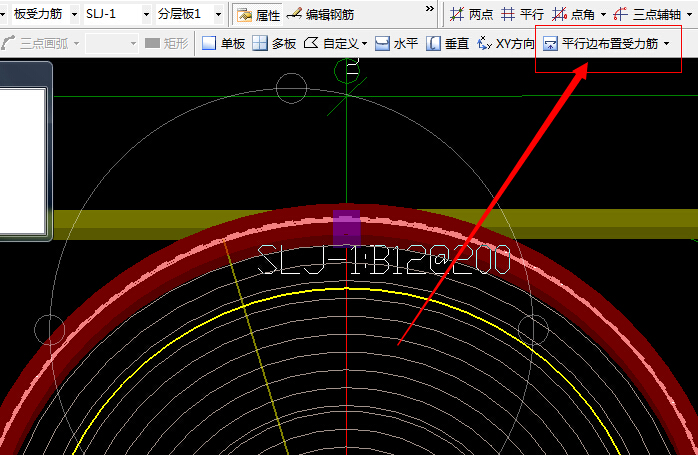This screenshot has height=455, width=698.
Task: Select the 两点 two-point axis tool
Action: [471, 15]
